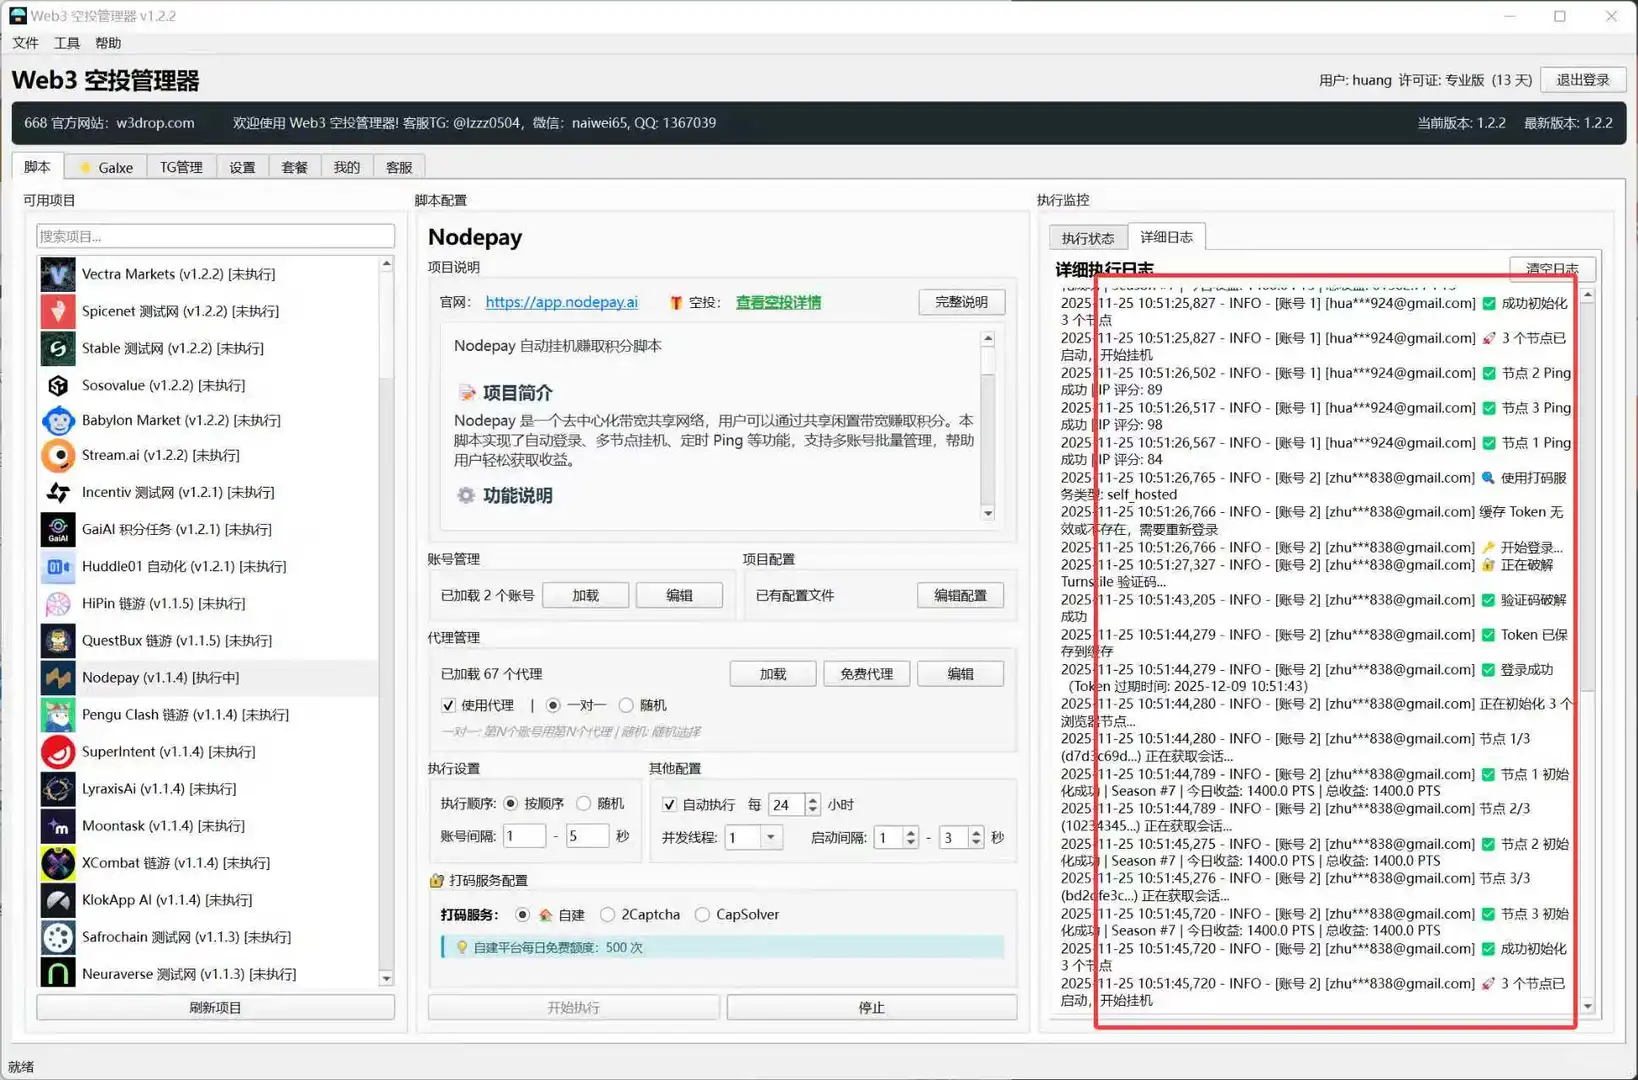The width and height of the screenshot is (1638, 1080).
Task: Click the QuestBux 链游 project icon
Action: (x=58, y=640)
